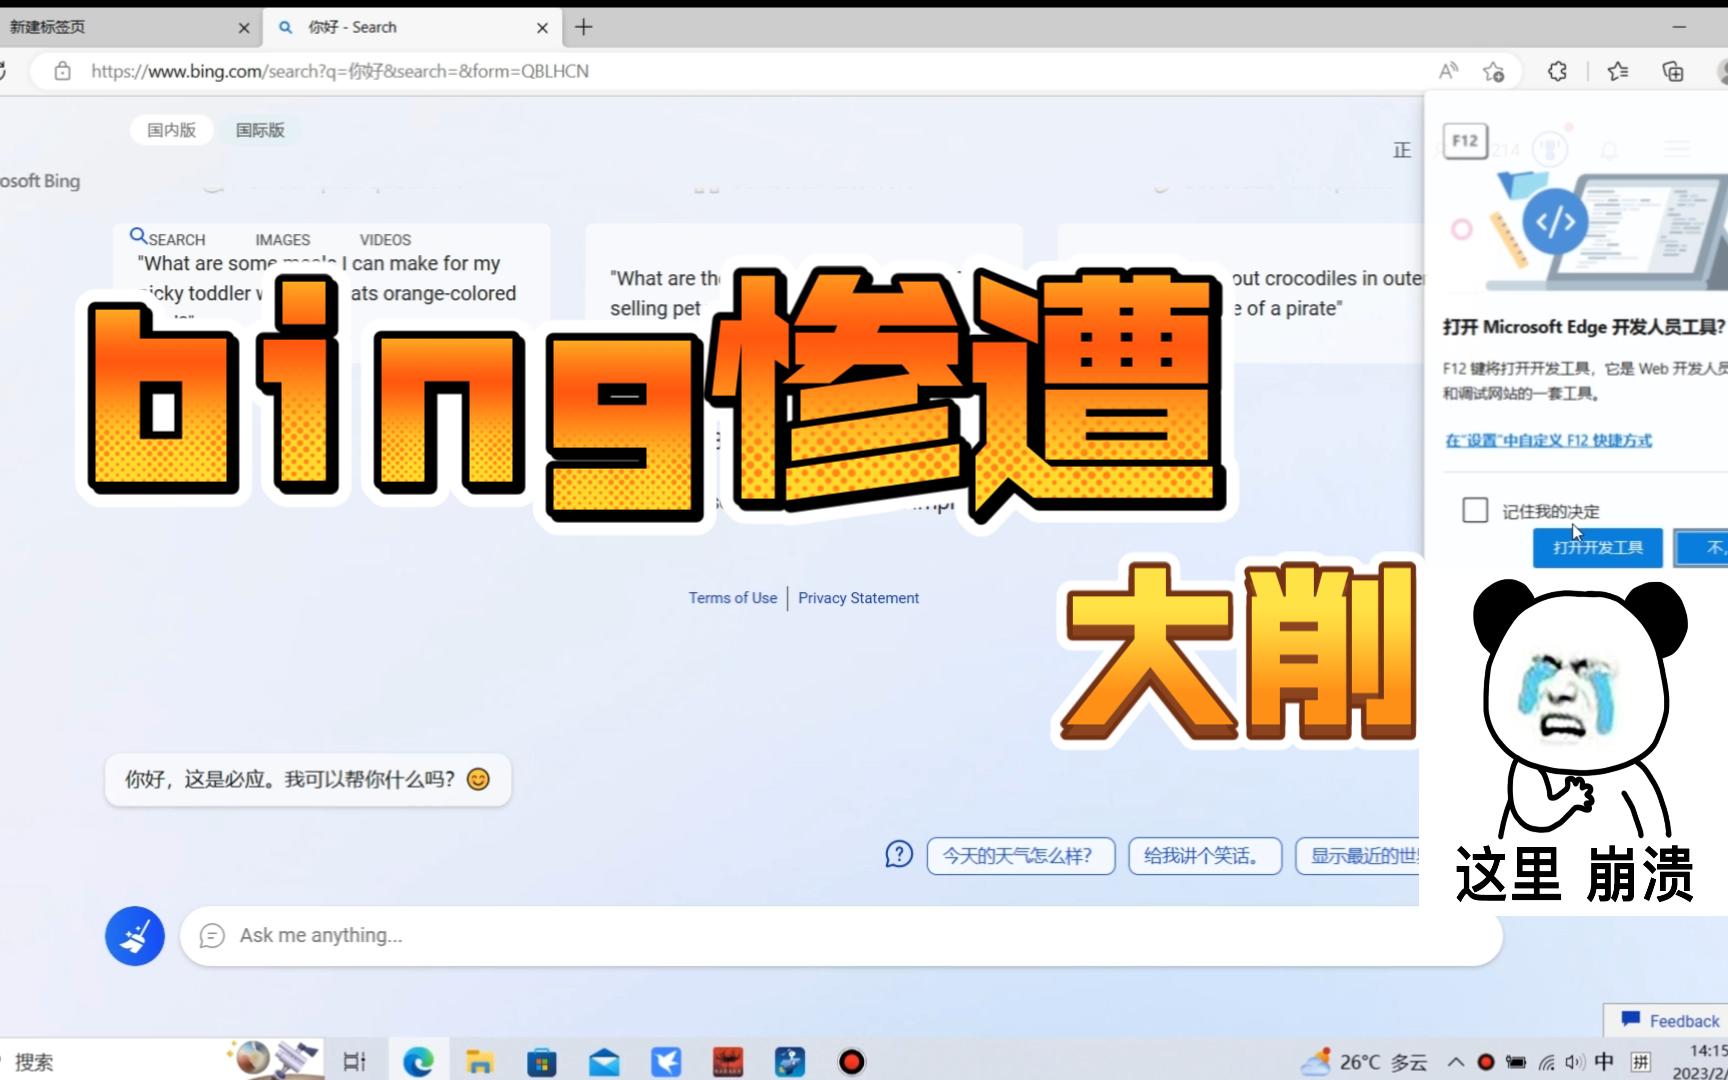The height and width of the screenshot is (1080, 1728).
Task: Click the taskbar 搜索 search box
Action: pos(110,1061)
